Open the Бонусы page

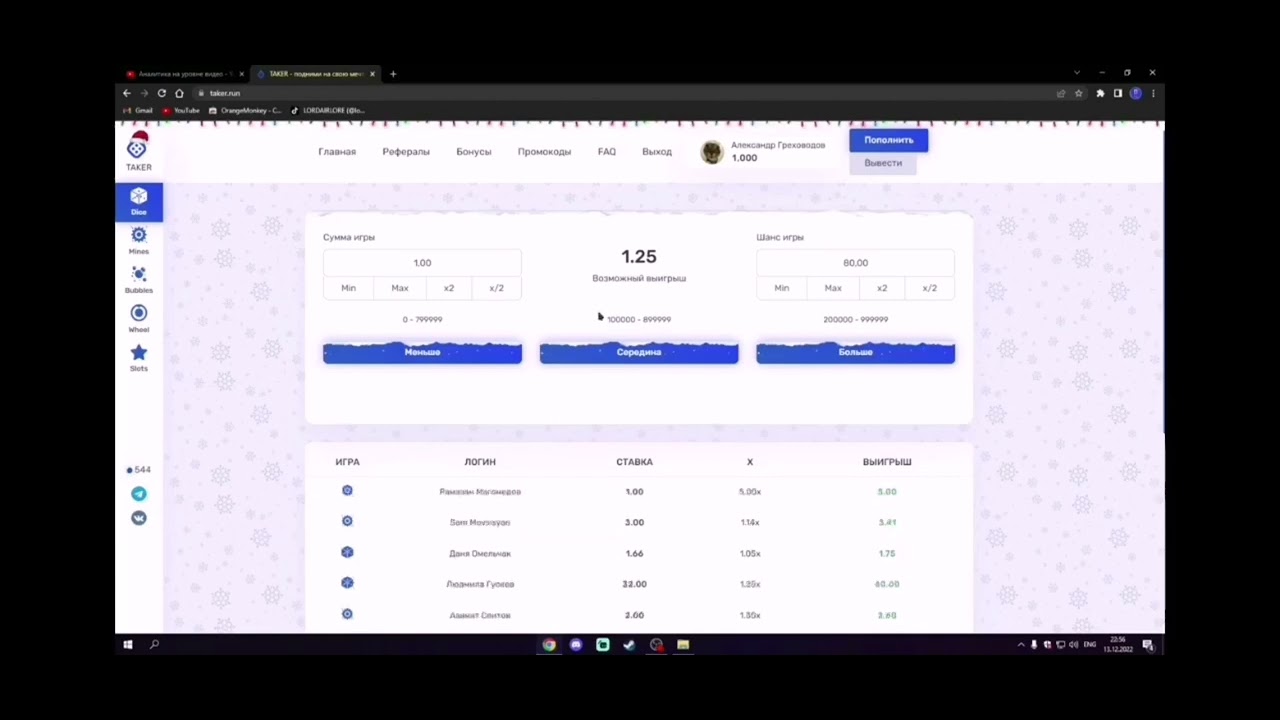pyautogui.click(x=474, y=152)
